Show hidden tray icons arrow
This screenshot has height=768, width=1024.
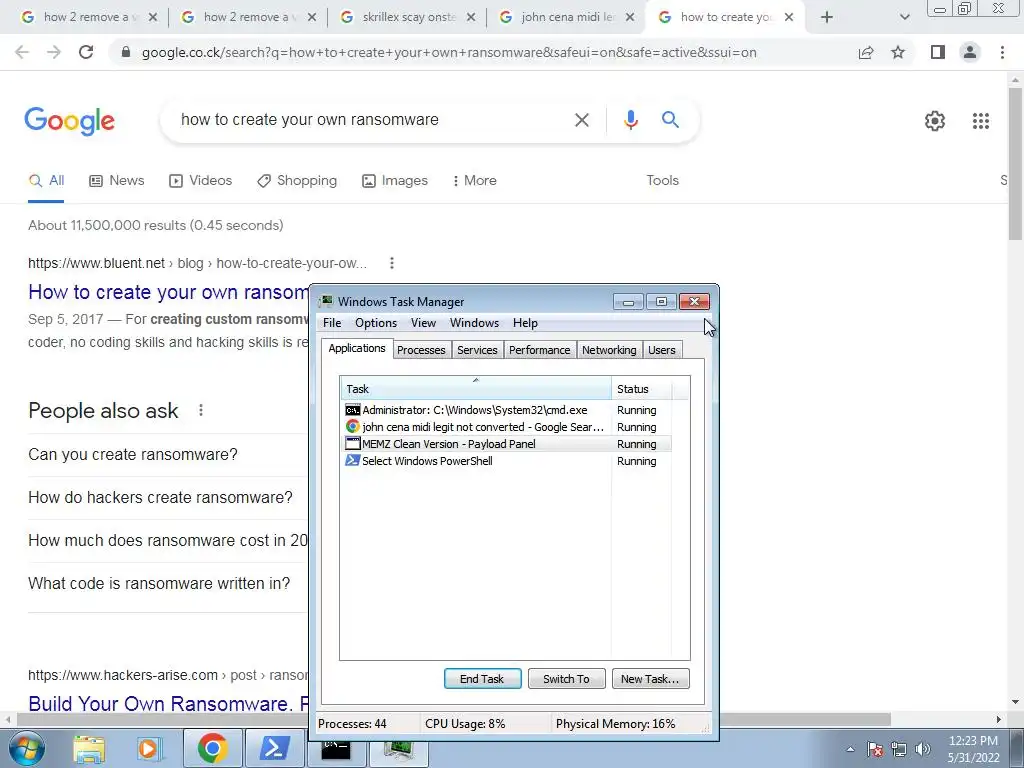tap(850, 749)
